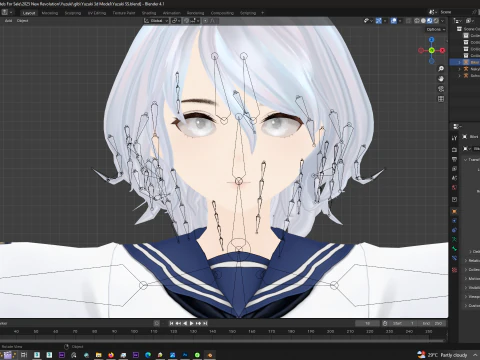The width and height of the screenshot is (480, 360).
Task: Expand the third armature object in the outliner
Action: coord(460,76)
